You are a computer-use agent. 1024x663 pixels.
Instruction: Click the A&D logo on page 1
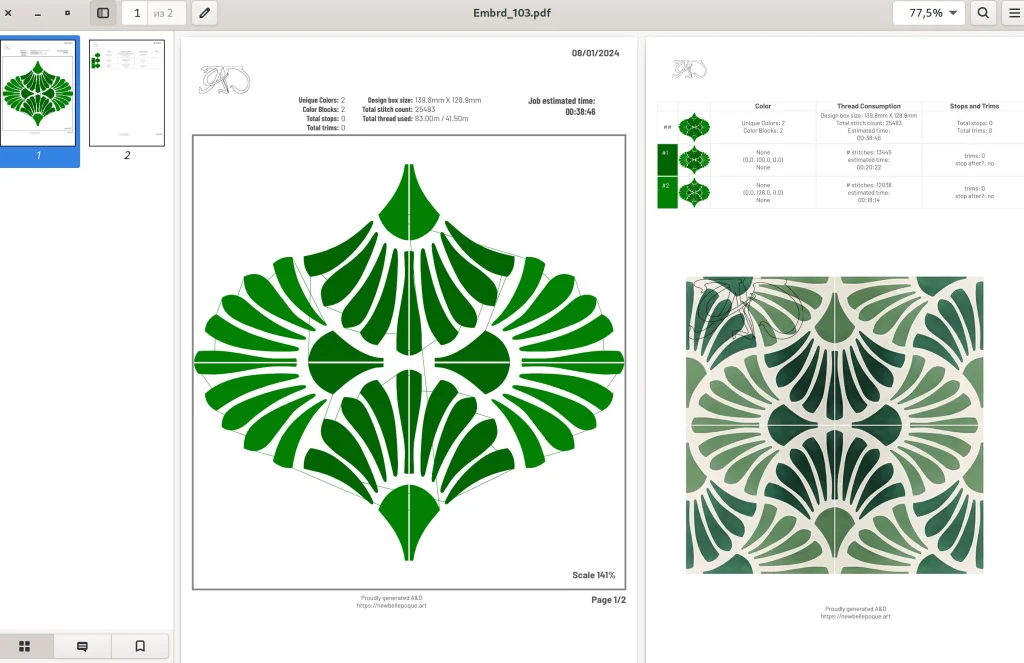point(224,80)
